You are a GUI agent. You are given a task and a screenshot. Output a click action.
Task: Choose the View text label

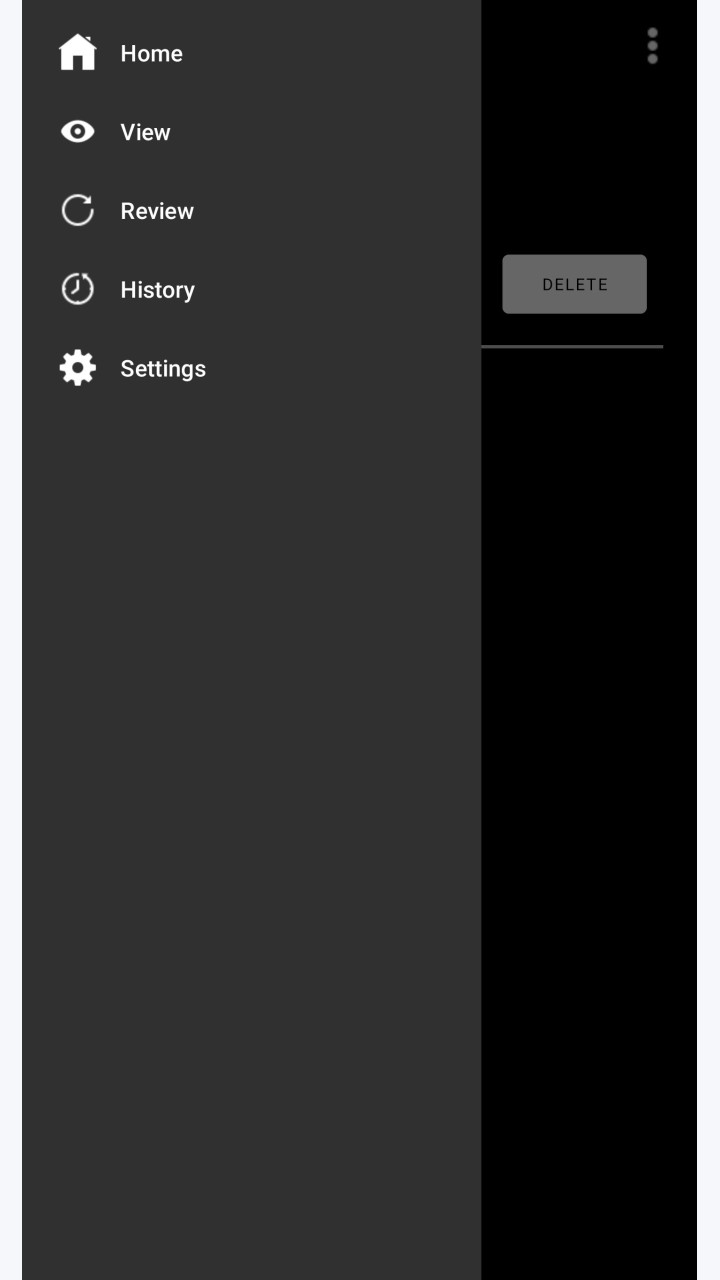click(145, 132)
